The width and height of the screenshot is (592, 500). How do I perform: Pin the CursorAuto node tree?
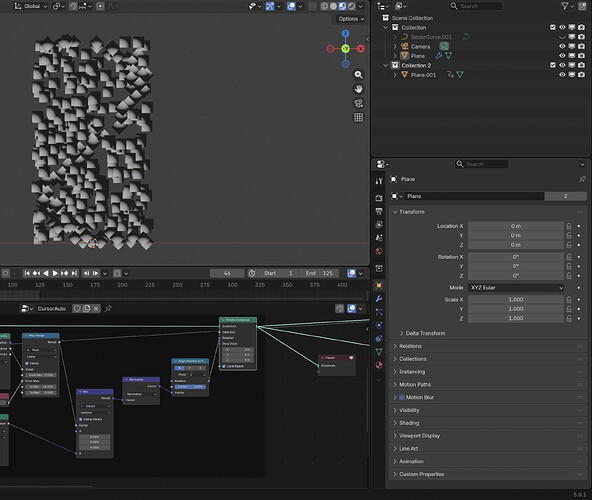(x=108, y=309)
